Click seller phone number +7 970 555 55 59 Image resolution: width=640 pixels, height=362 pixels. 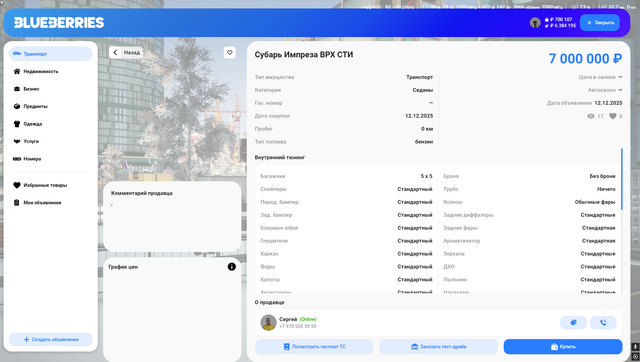click(298, 326)
